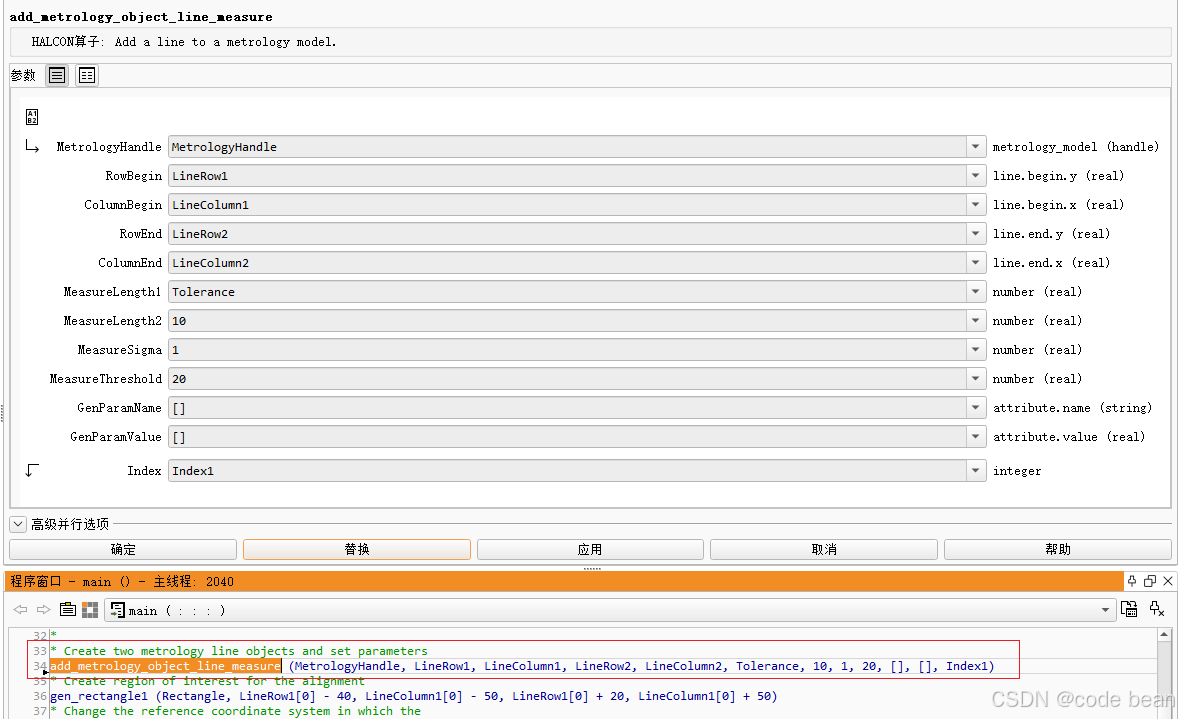Select the 参数 tab
The height and width of the screenshot is (719, 1179).
(22, 75)
